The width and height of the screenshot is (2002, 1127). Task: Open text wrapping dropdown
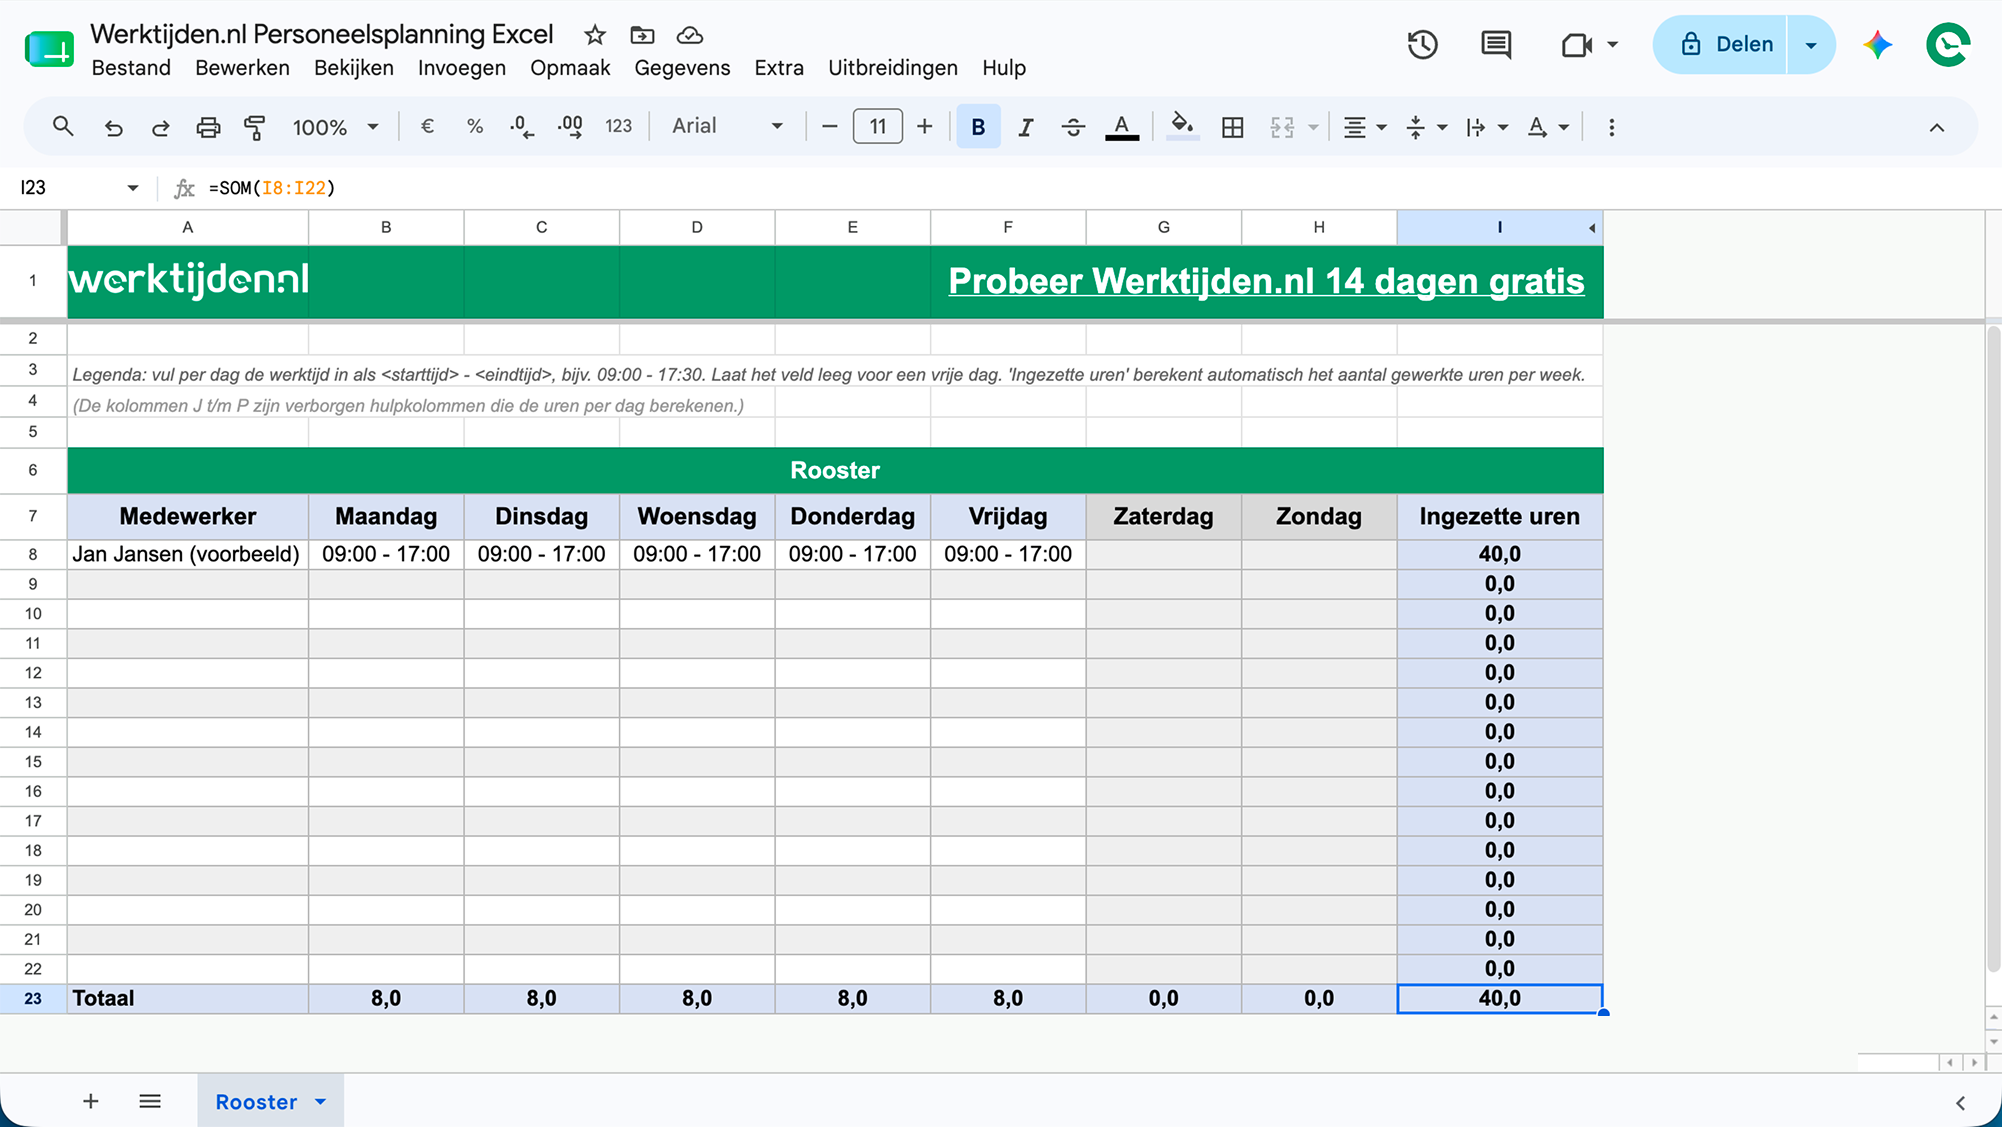[1487, 127]
